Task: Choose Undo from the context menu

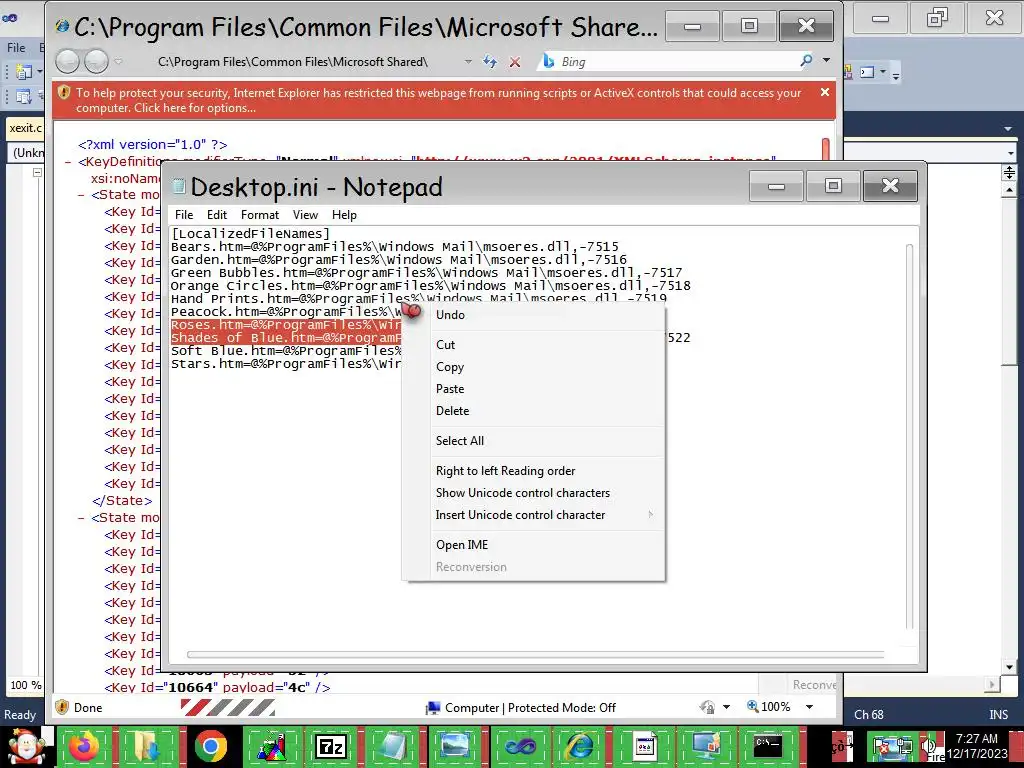Action: [x=534, y=315]
